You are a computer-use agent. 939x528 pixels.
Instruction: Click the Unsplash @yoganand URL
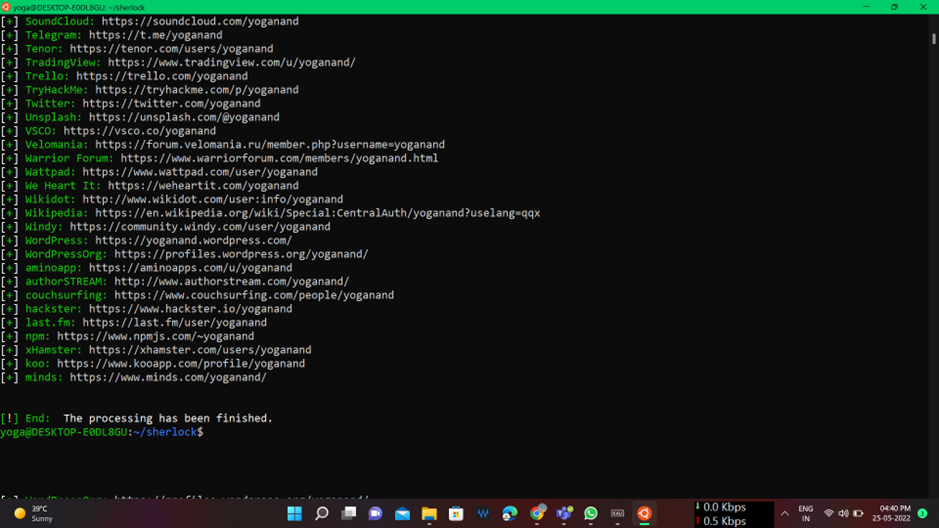click(184, 117)
